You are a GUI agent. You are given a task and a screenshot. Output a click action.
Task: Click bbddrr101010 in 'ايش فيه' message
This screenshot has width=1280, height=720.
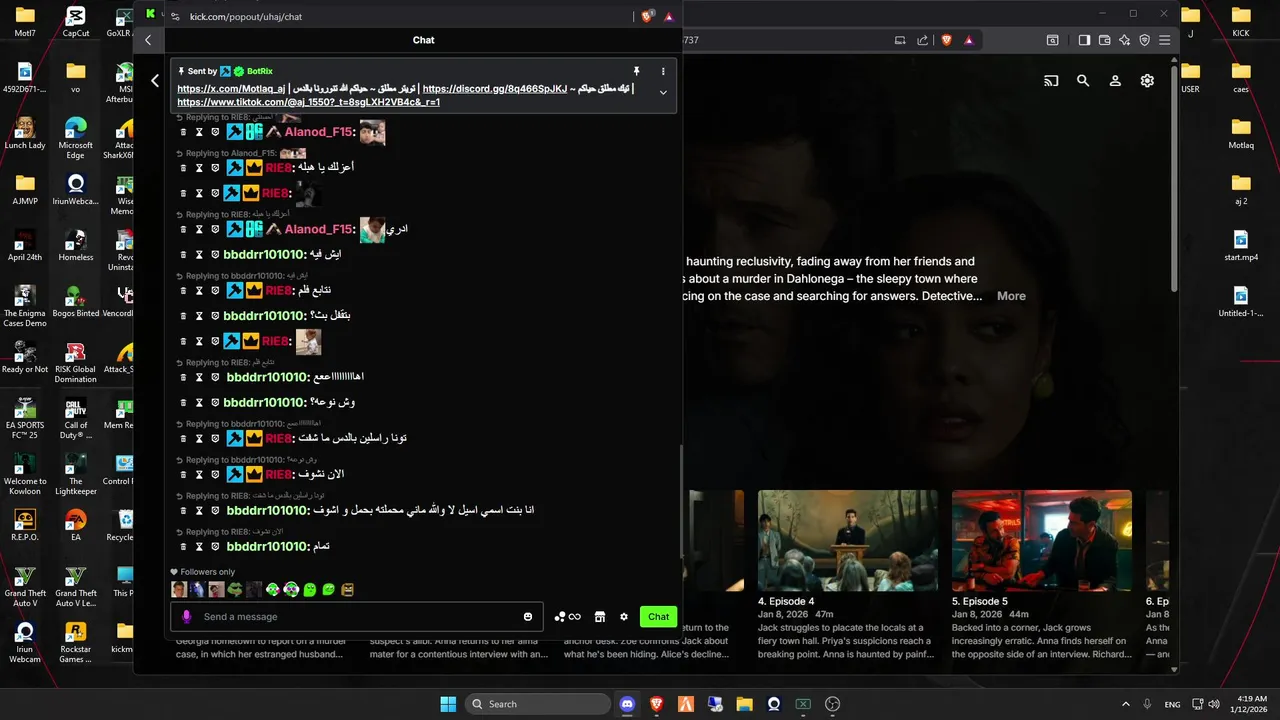tap(263, 255)
